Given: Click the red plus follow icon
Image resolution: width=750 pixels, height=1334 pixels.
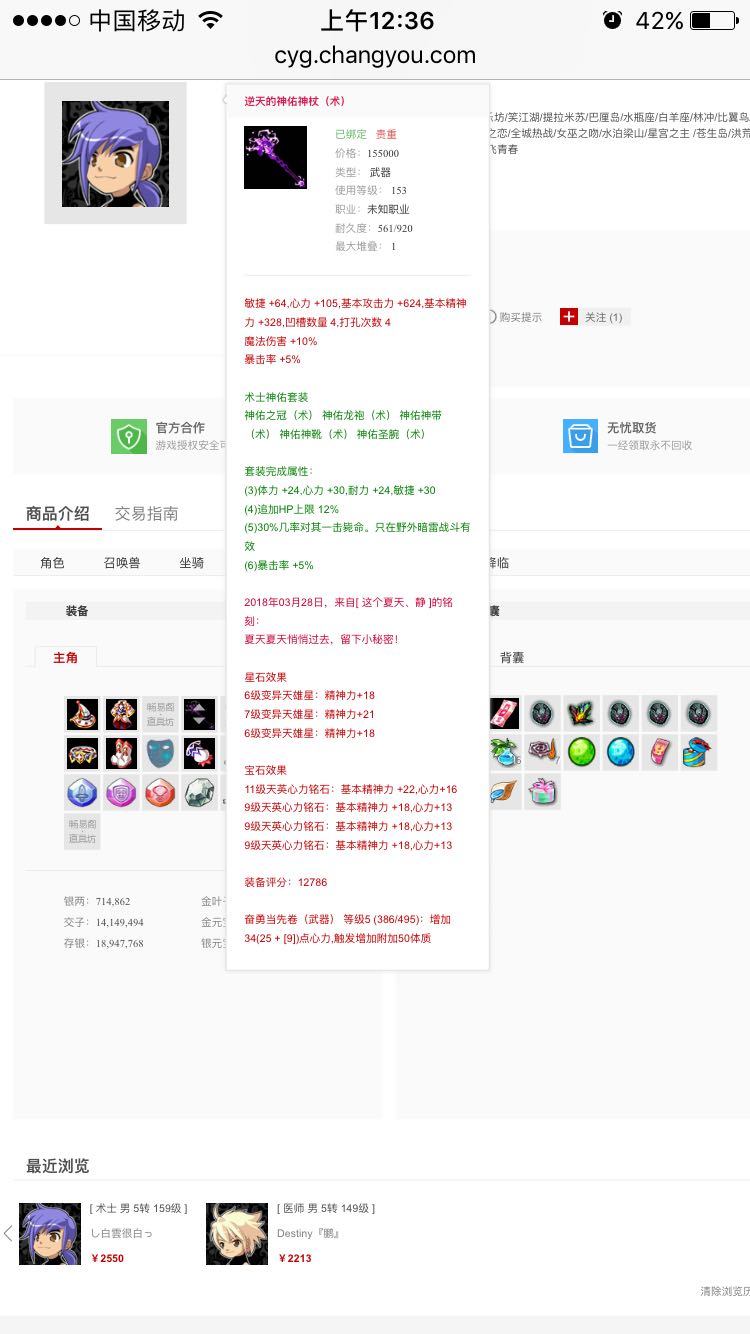Looking at the screenshot, I should pos(569,317).
